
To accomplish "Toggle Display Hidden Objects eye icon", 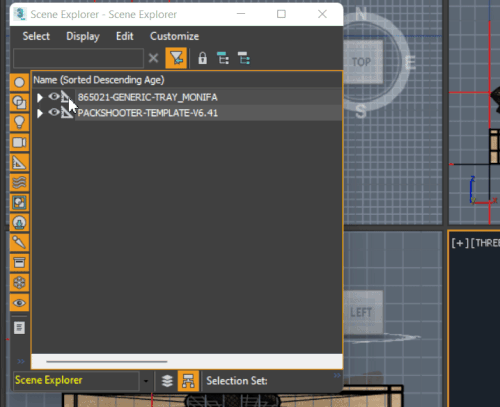I will click(19, 303).
